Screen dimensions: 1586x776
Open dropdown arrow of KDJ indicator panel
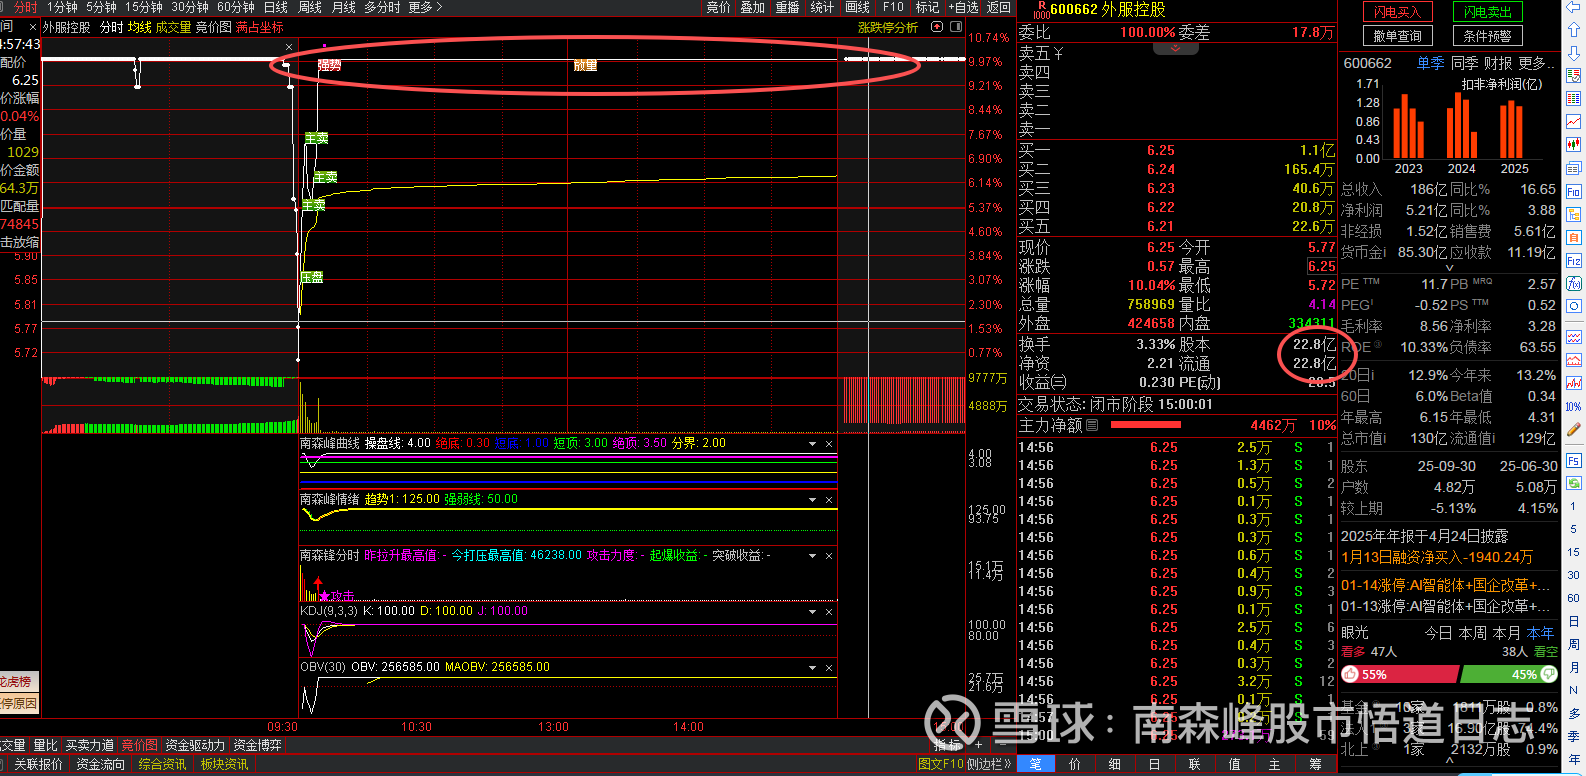pyautogui.click(x=812, y=612)
